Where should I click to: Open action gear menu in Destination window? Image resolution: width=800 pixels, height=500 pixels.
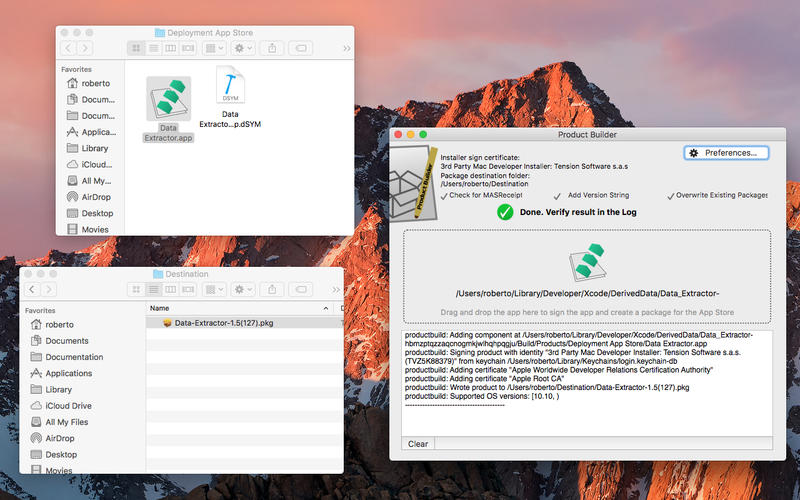pos(243,289)
